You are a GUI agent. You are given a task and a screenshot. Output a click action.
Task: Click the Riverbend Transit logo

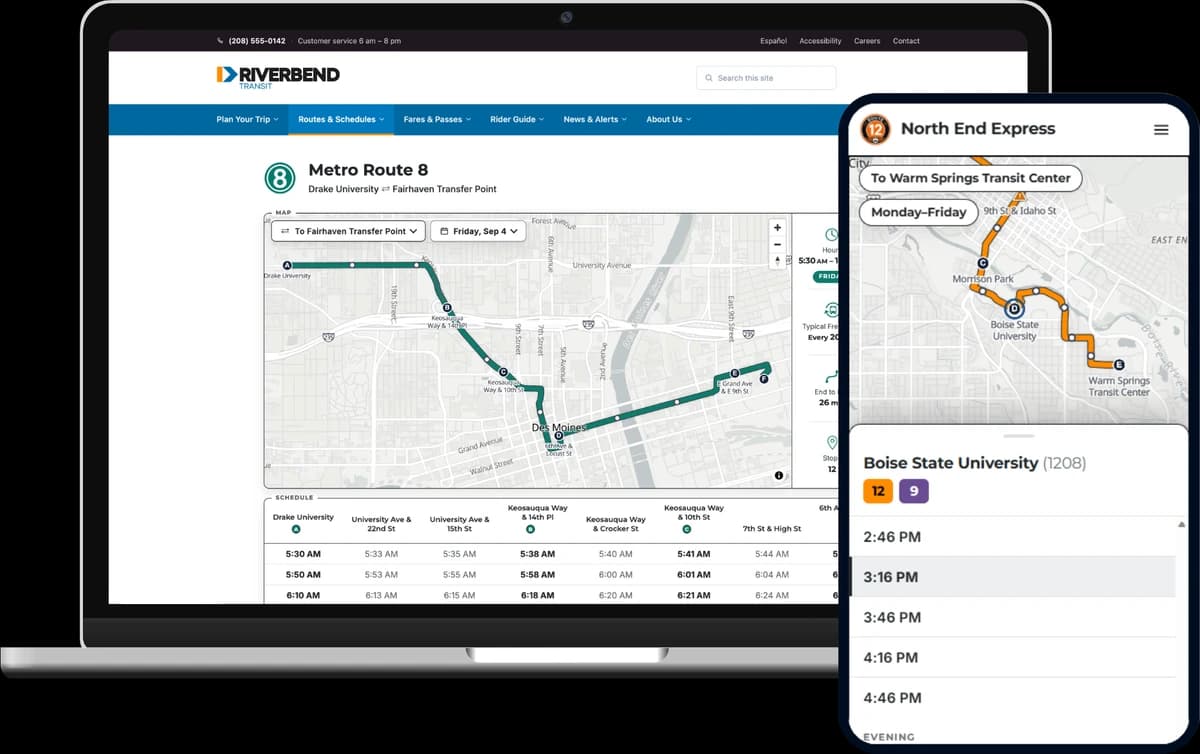point(278,77)
